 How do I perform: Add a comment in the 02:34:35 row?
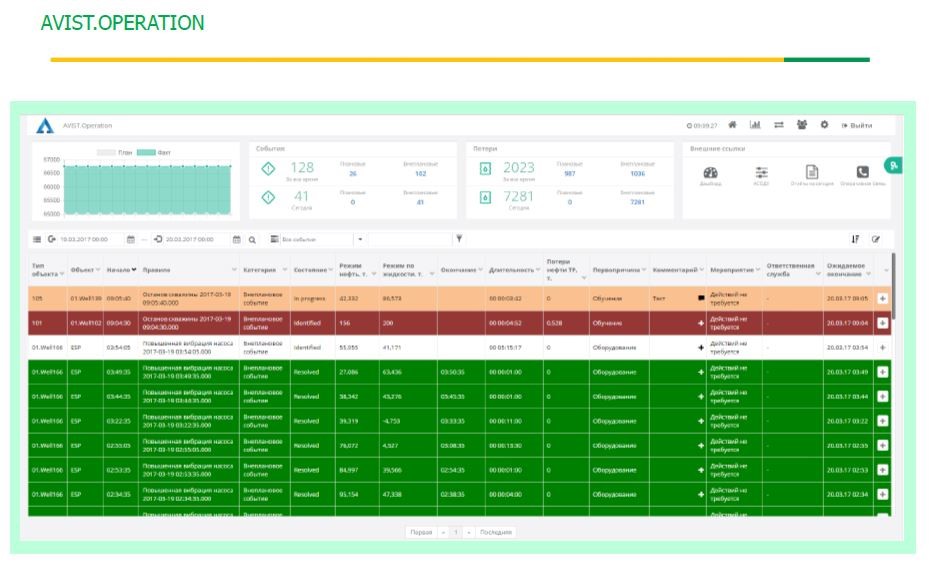[x=701, y=494]
